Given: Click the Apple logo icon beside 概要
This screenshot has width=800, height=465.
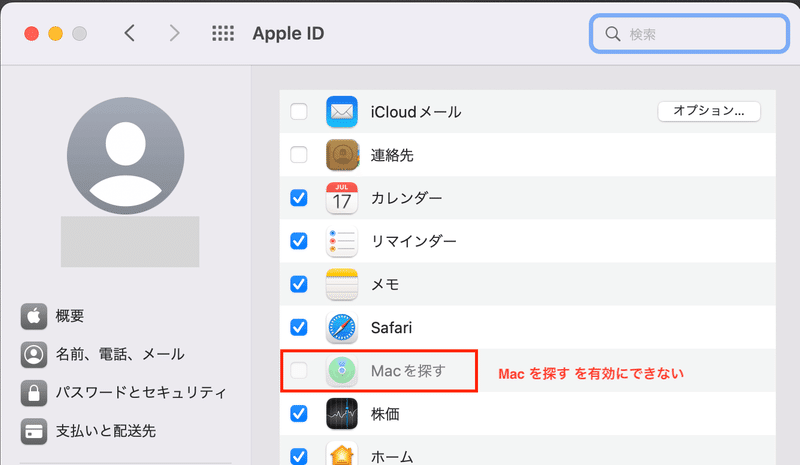Looking at the screenshot, I should tap(34, 316).
